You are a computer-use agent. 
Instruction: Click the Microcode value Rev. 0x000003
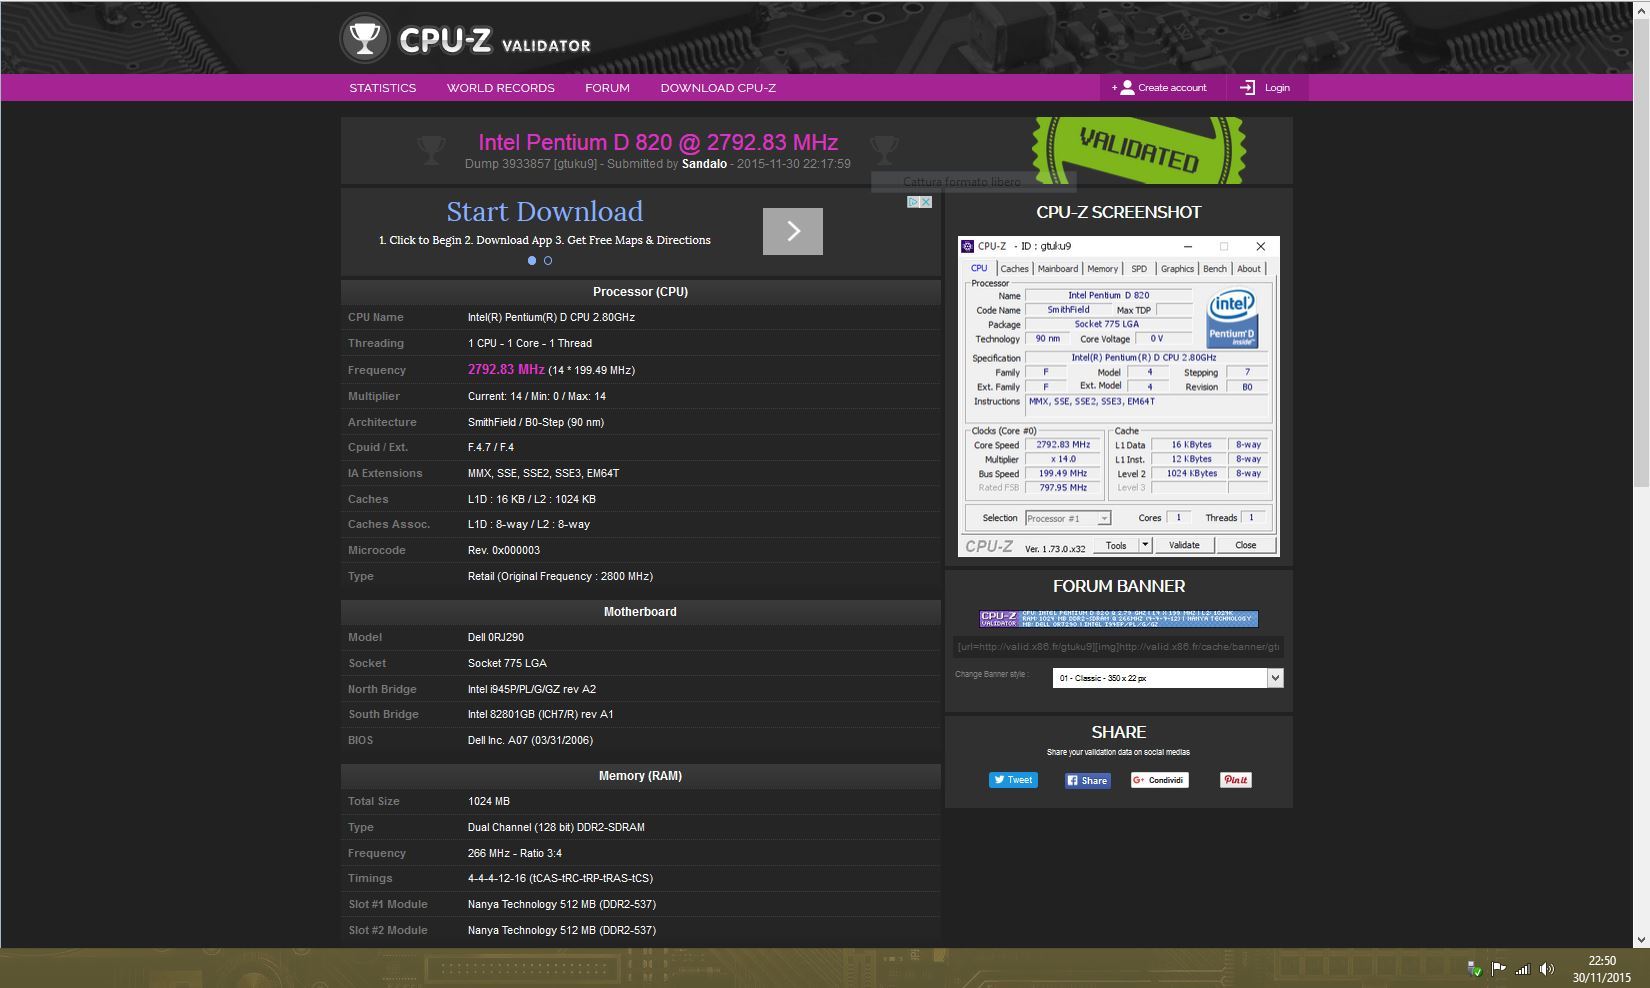tap(504, 551)
